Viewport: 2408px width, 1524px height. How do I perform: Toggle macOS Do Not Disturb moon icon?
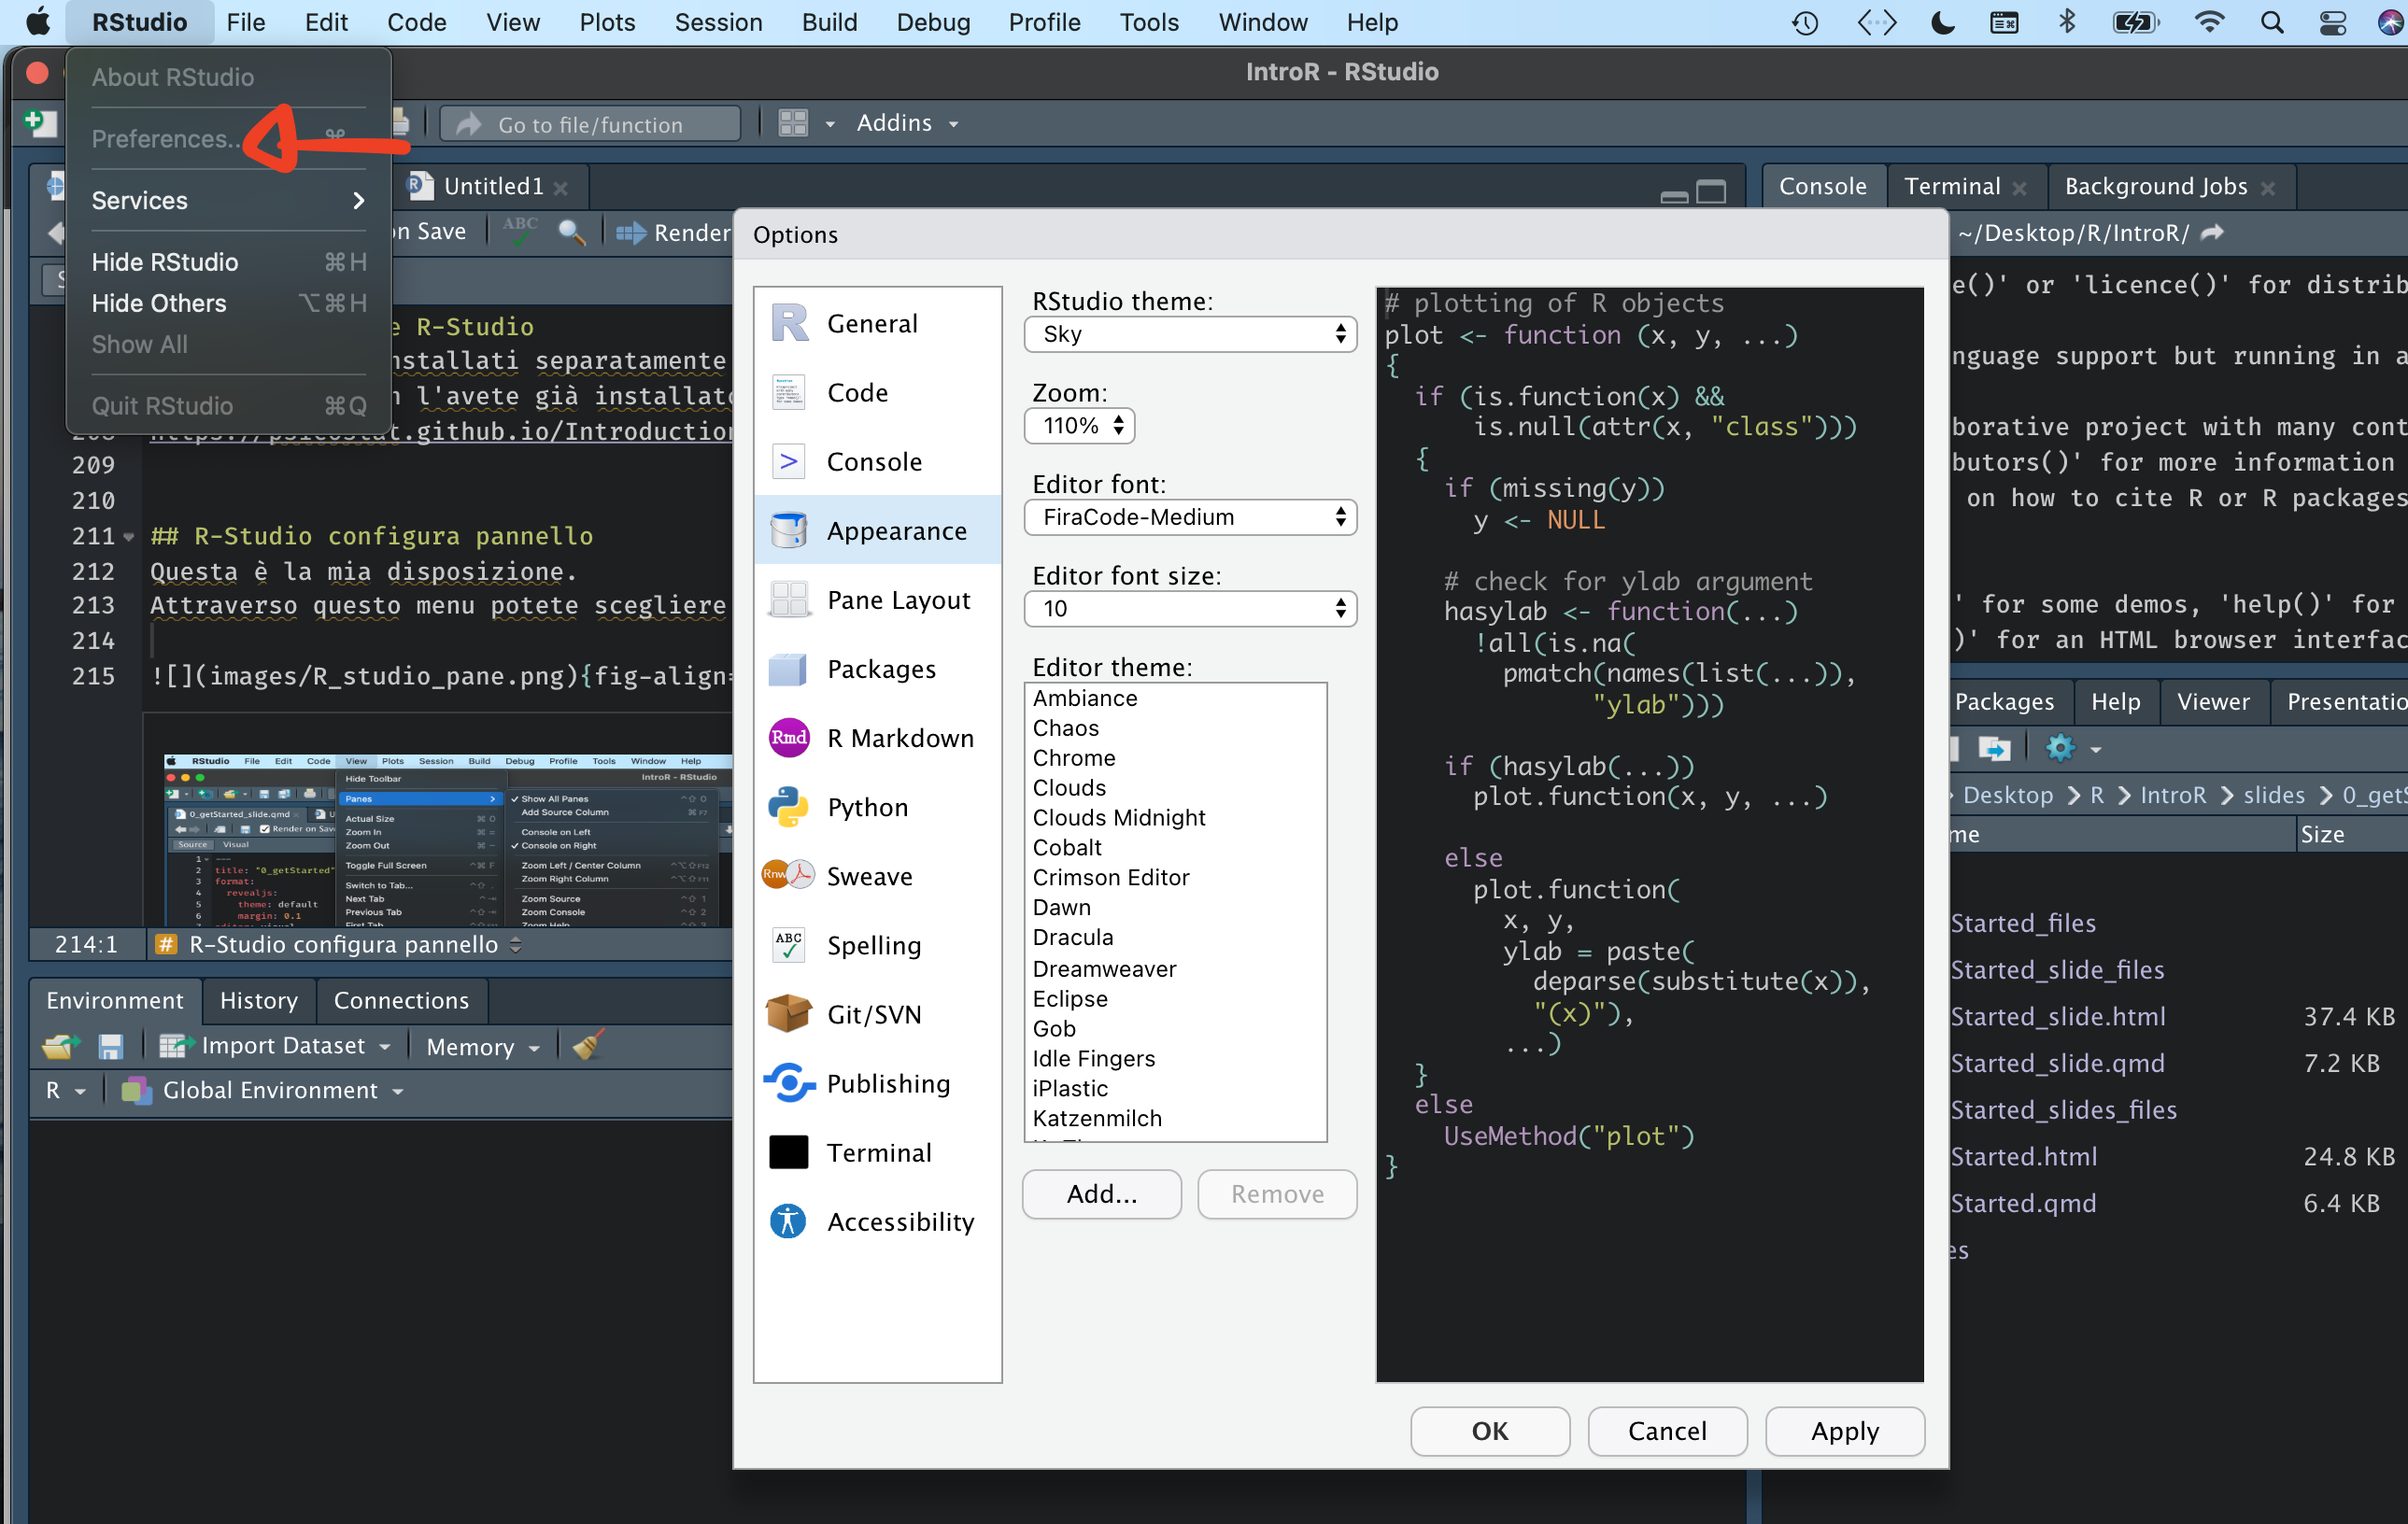tap(1942, 22)
